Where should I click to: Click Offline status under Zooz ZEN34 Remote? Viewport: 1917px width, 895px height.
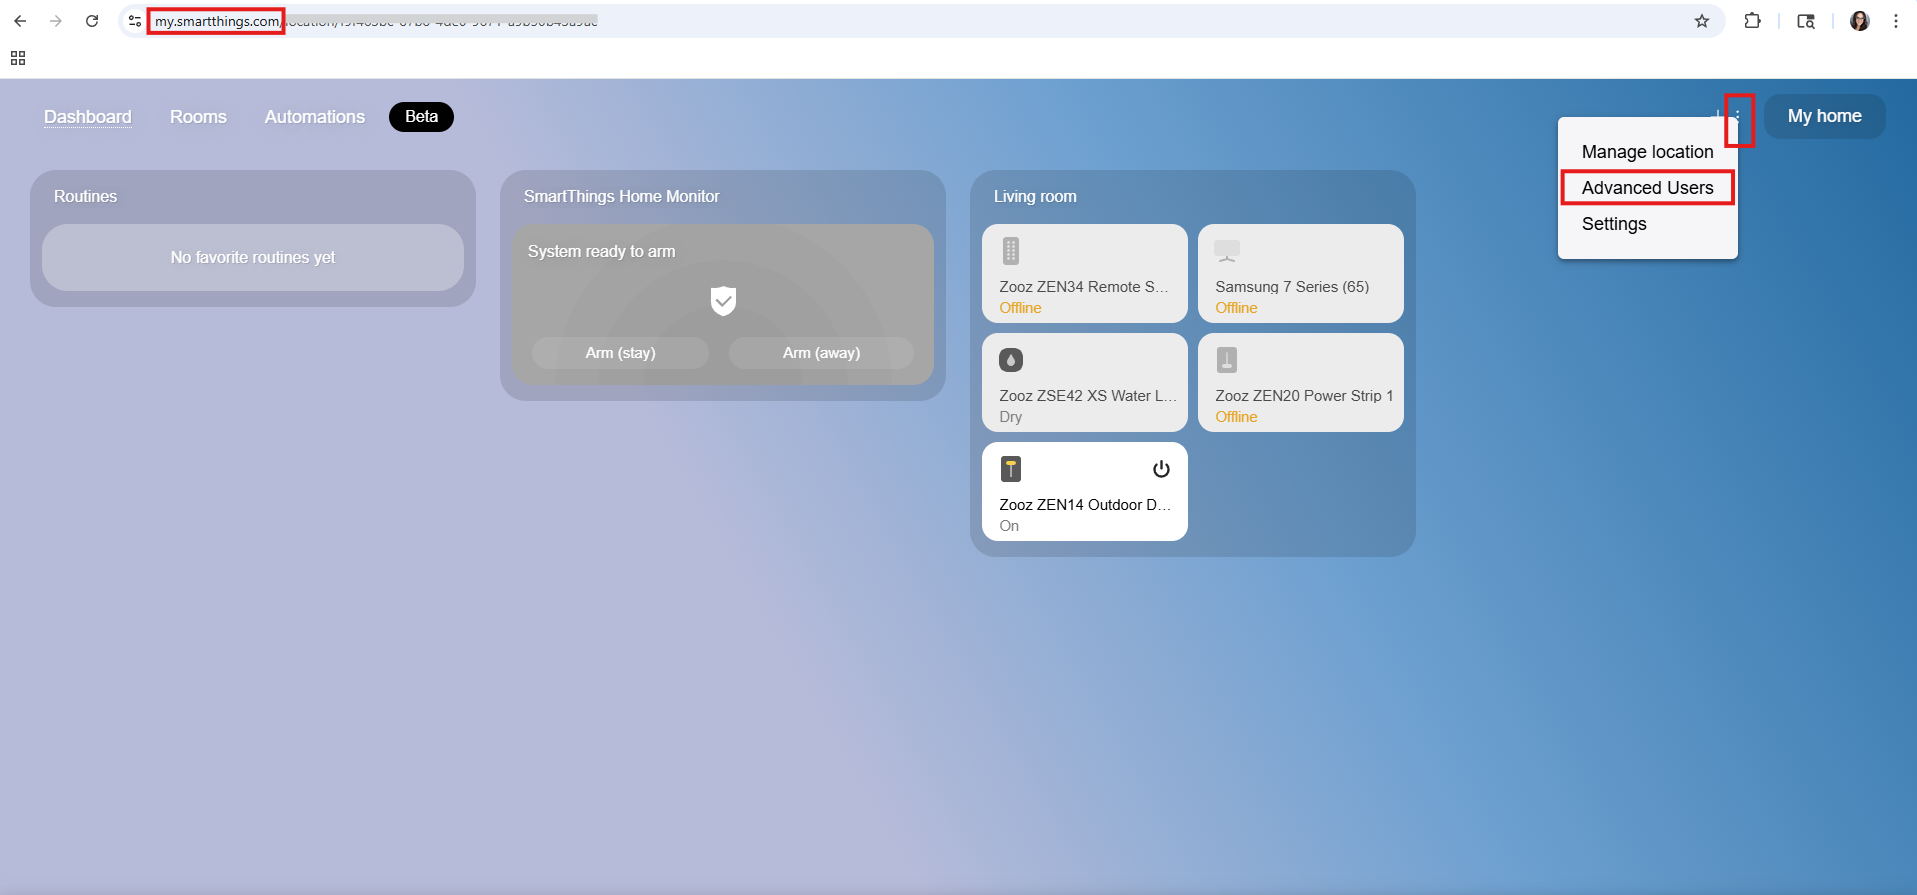point(1020,308)
